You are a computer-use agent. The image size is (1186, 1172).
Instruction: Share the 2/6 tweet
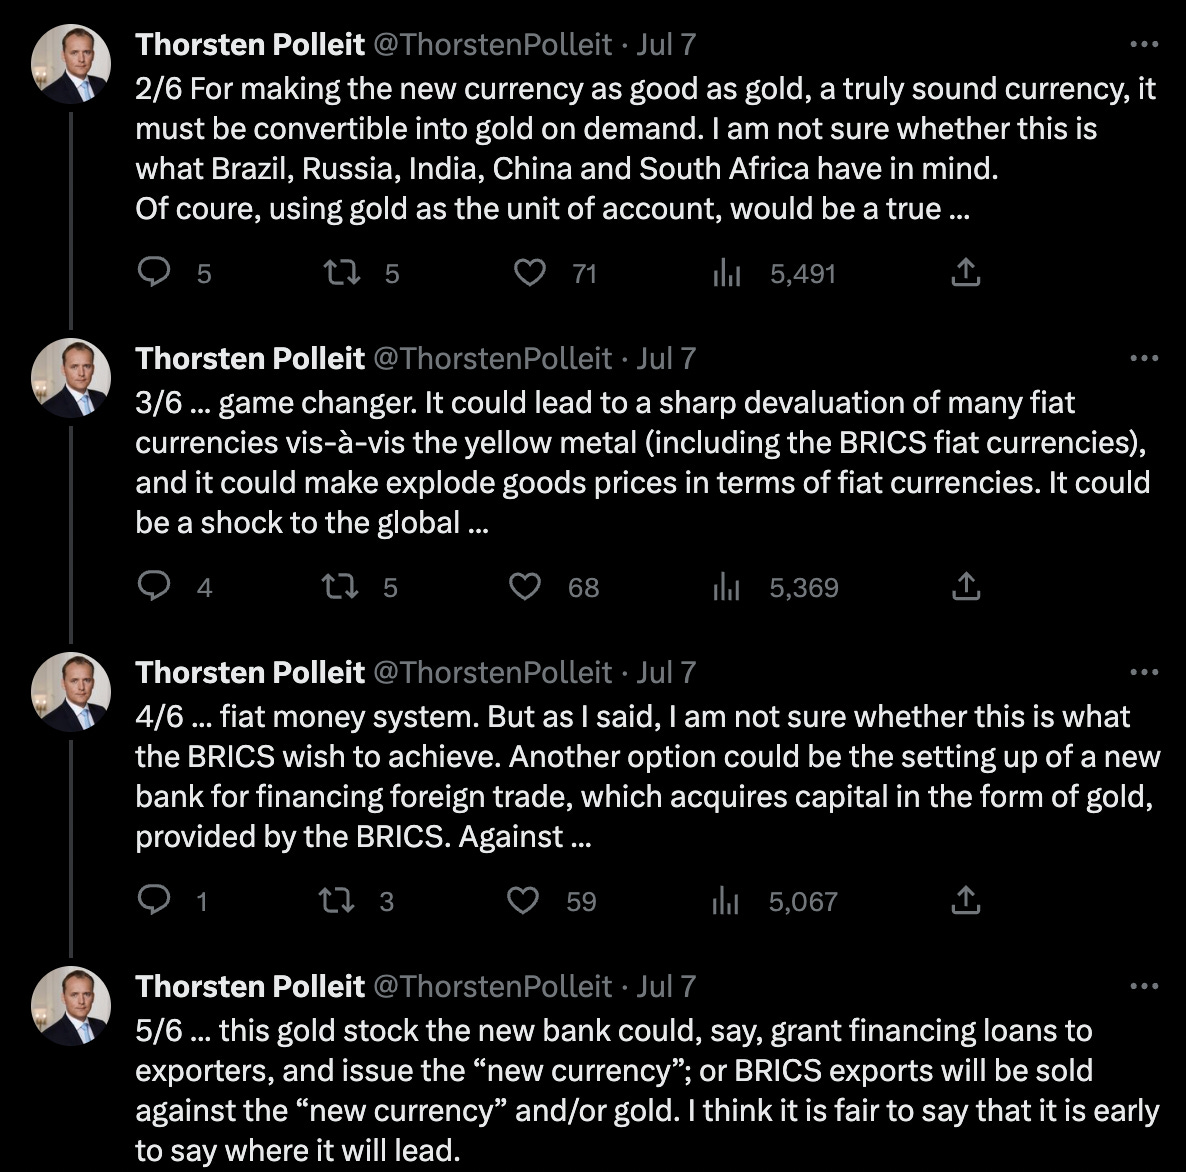964,272
